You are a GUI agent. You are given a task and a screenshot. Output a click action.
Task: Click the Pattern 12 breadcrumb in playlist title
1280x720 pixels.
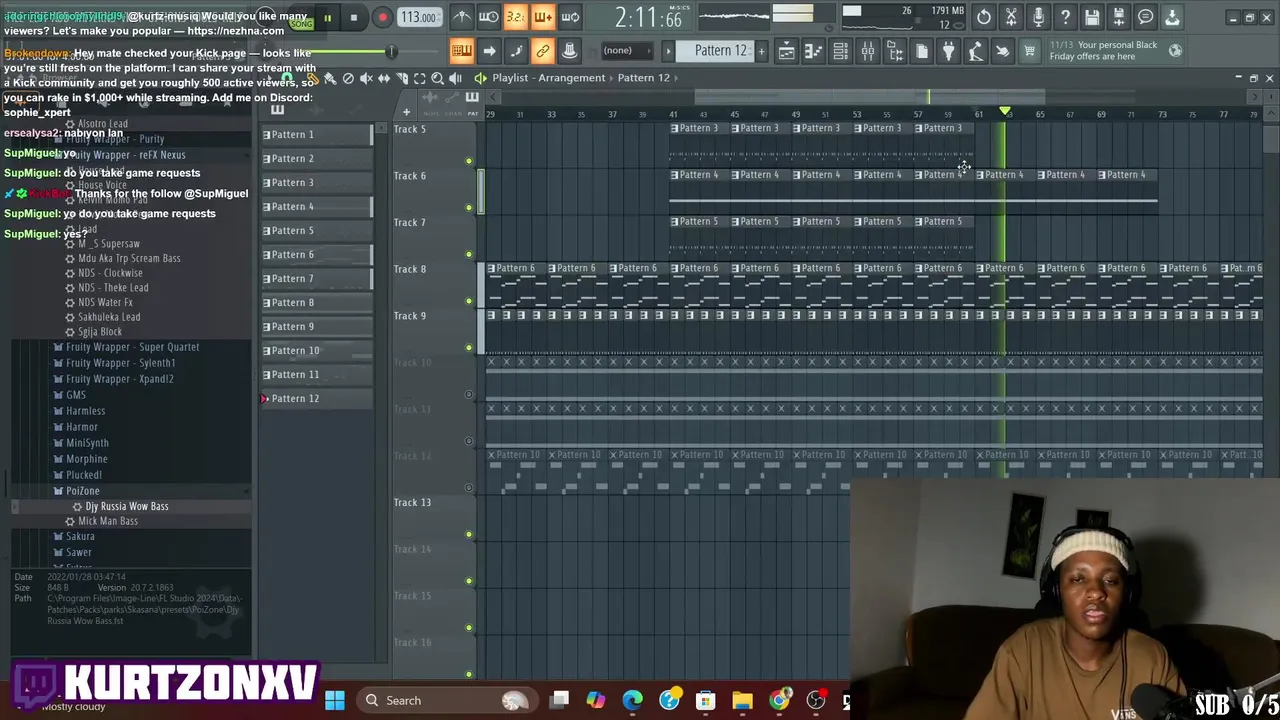point(643,78)
